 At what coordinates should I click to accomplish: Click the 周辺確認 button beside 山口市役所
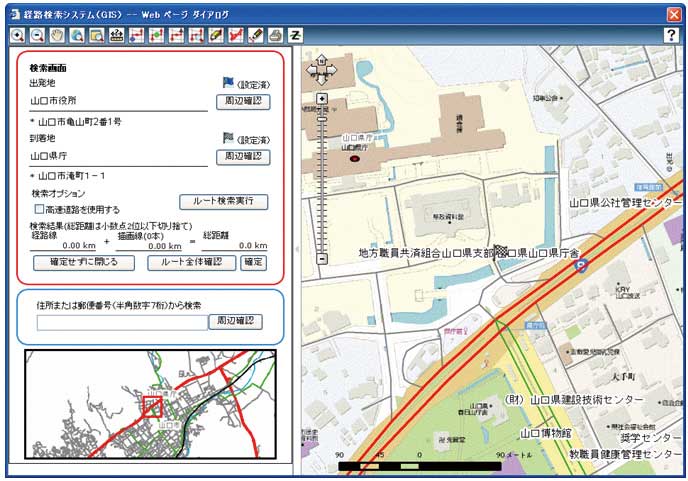[x=243, y=102]
